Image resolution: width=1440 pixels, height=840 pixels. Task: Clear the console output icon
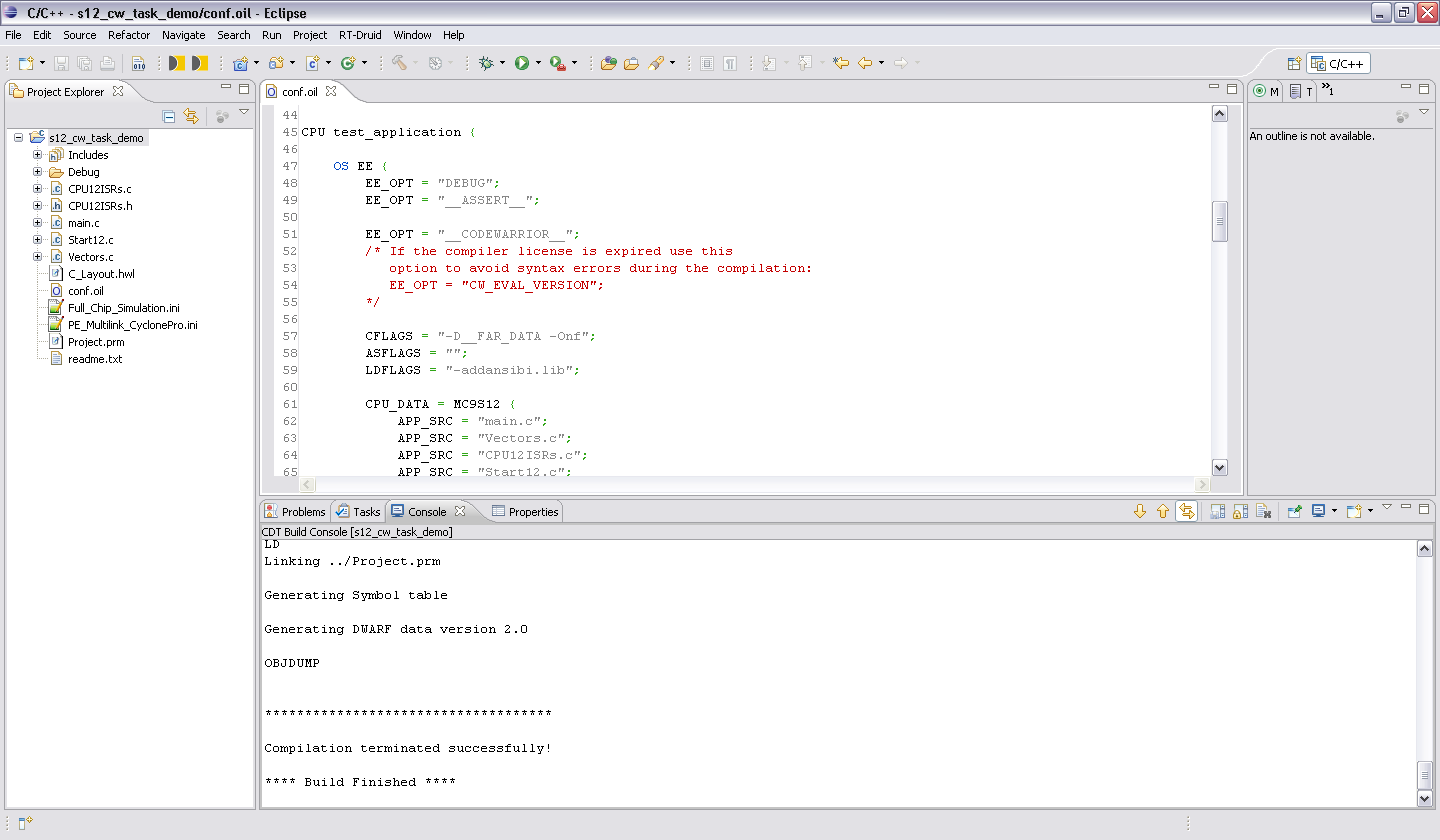(x=1265, y=511)
